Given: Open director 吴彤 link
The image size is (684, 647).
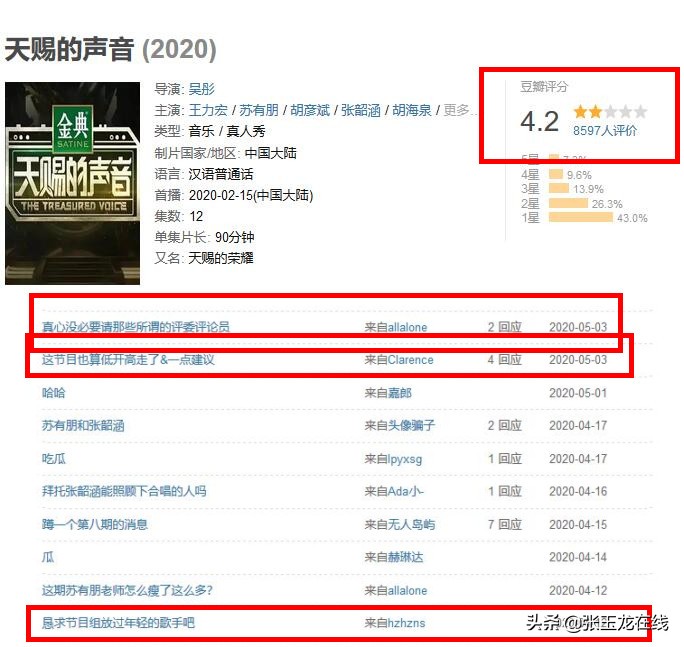Looking at the screenshot, I should coord(202,89).
